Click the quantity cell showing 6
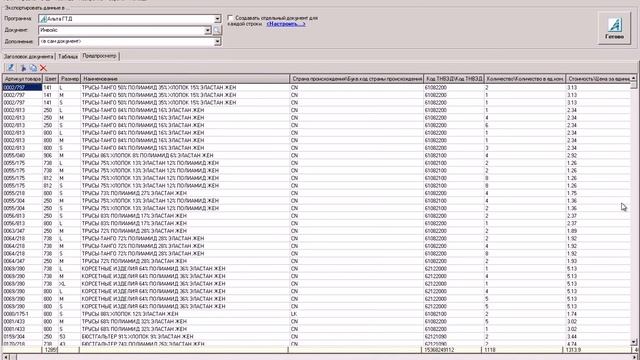 tap(524, 125)
